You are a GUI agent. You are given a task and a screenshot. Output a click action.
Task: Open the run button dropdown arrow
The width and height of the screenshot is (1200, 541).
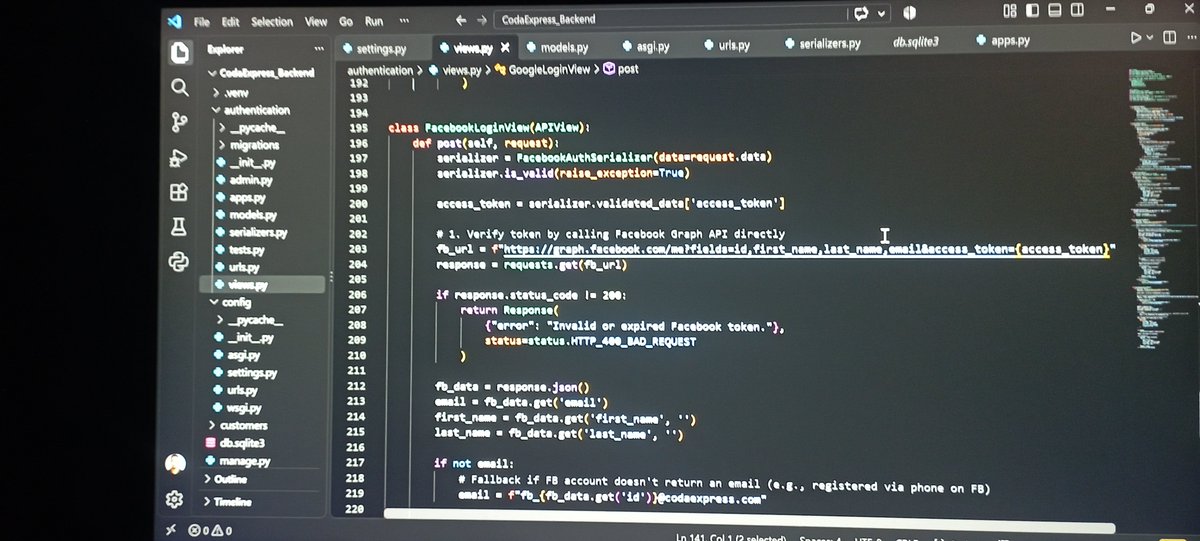tap(1150, 38)
